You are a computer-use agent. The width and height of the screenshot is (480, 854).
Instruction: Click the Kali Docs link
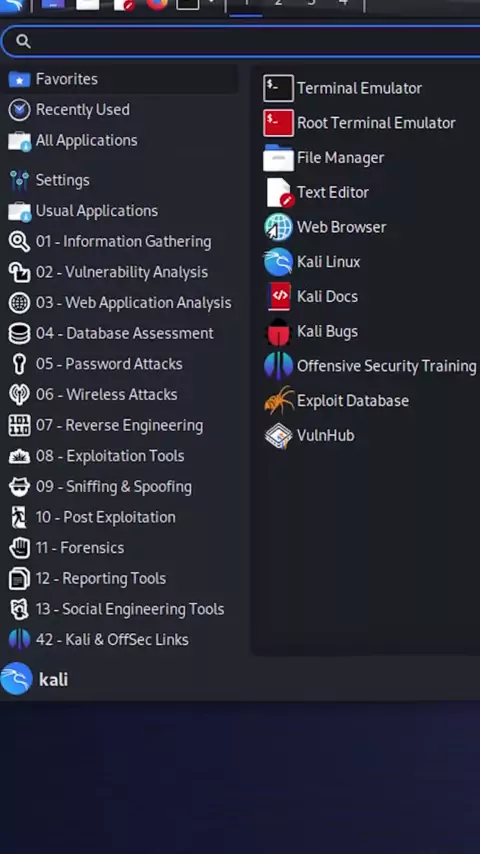[327, 297]
